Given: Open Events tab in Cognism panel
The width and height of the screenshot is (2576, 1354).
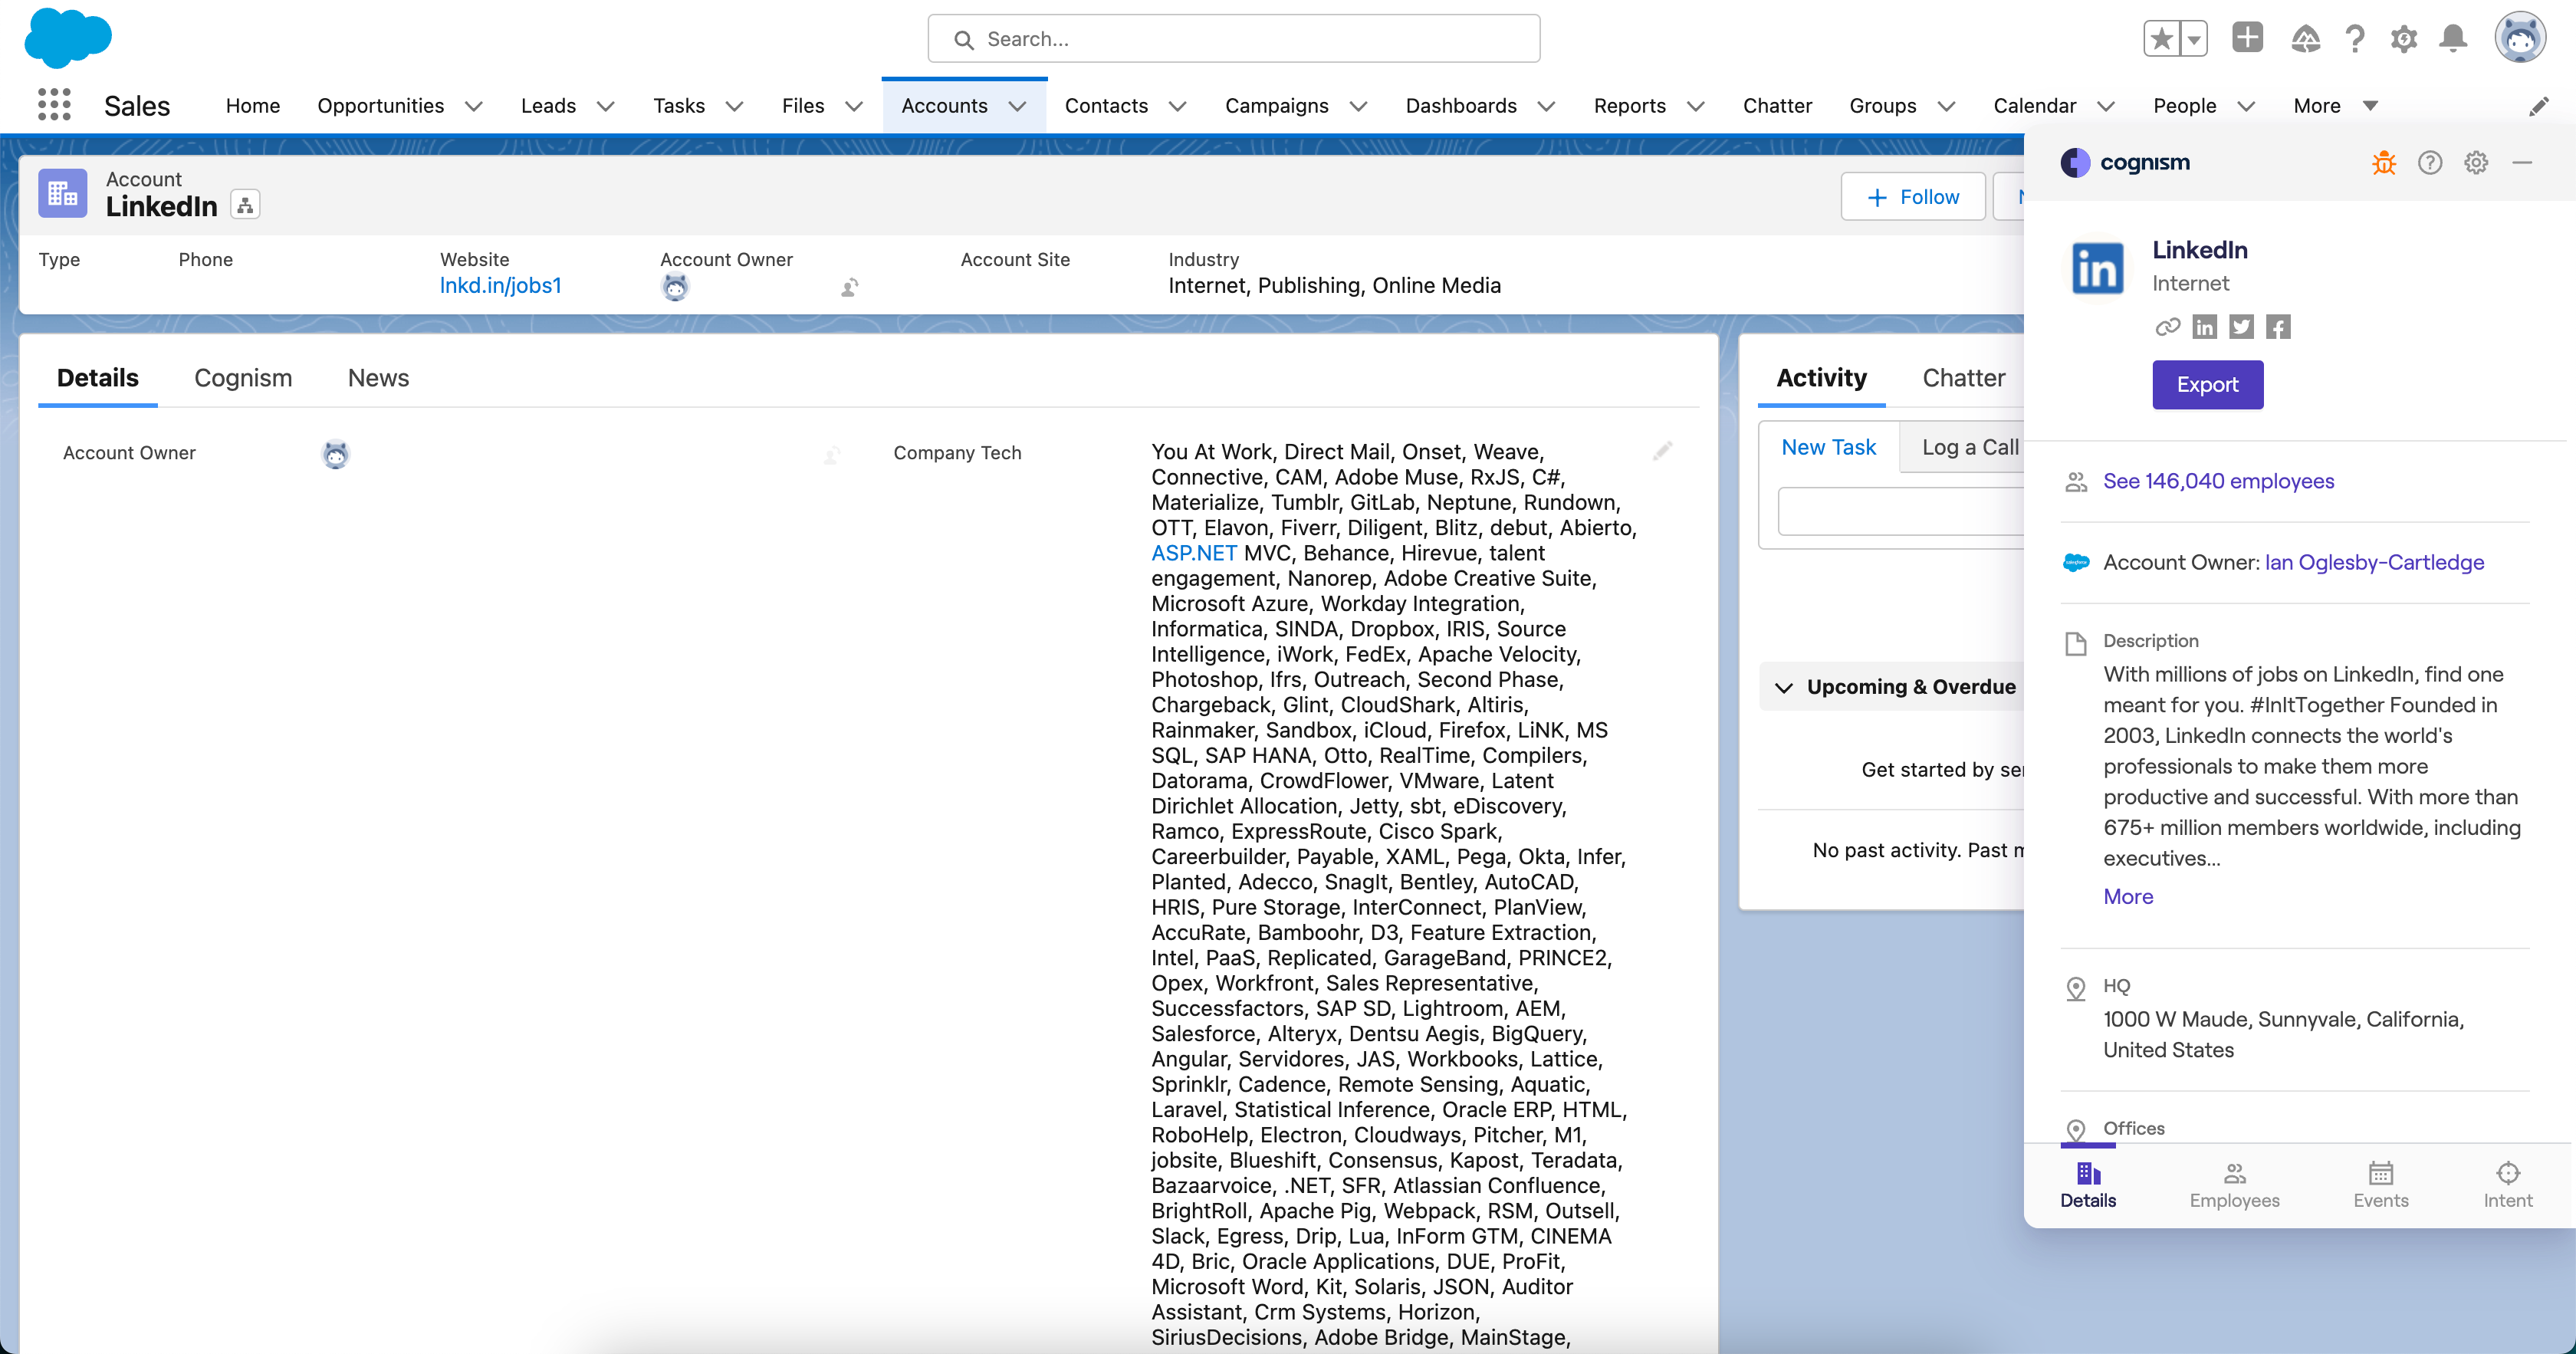Looking at the screenshot, I should coord(2380,1186).
